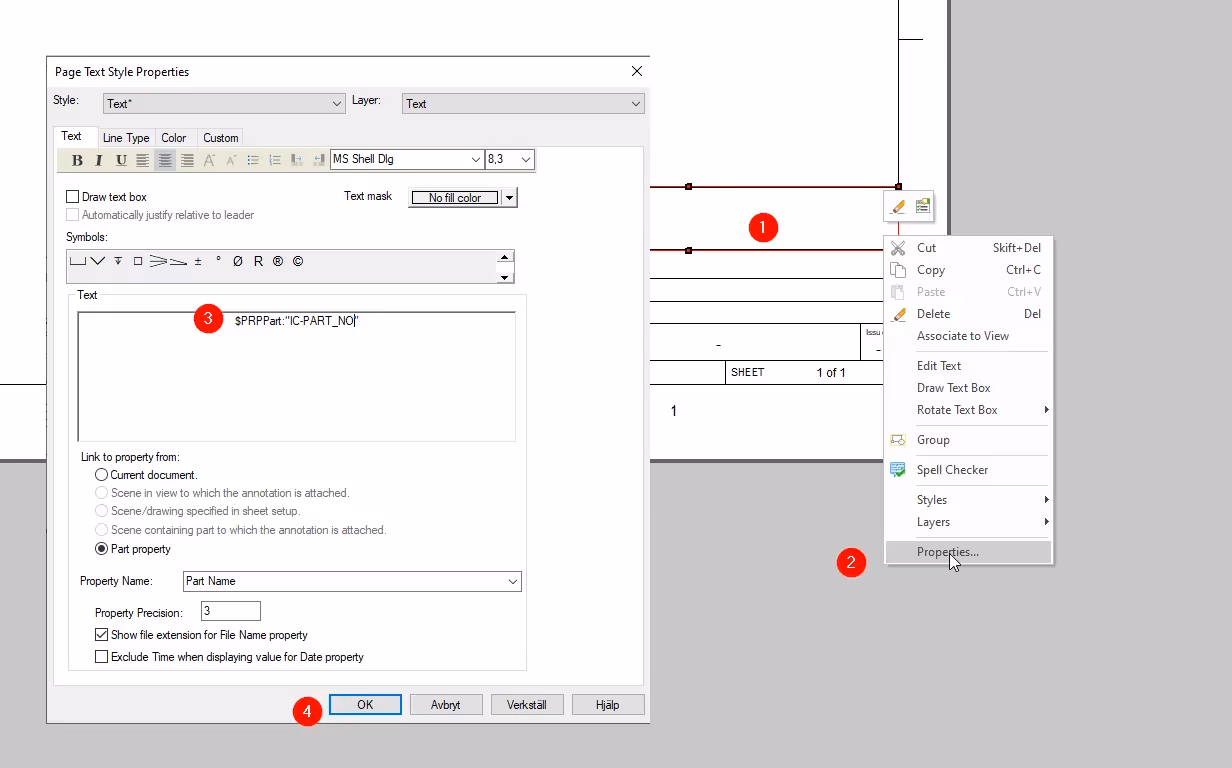Select the Current document radio button
This screenshot has width=1232, height=768.
[x=101, y=475]
